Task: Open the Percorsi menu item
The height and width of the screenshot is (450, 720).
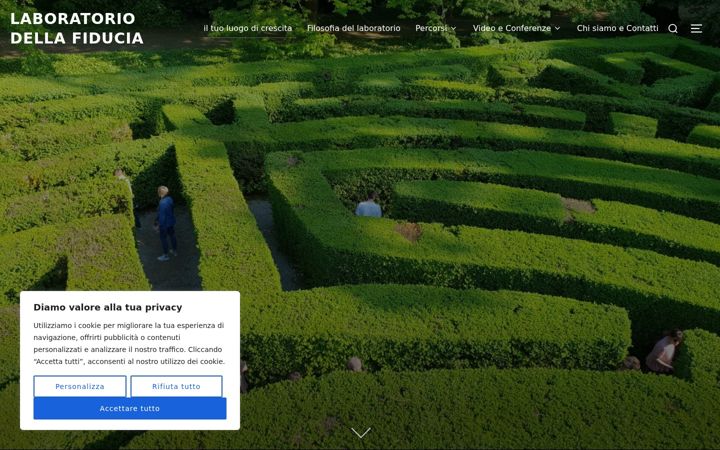Action: pos(431,28)
